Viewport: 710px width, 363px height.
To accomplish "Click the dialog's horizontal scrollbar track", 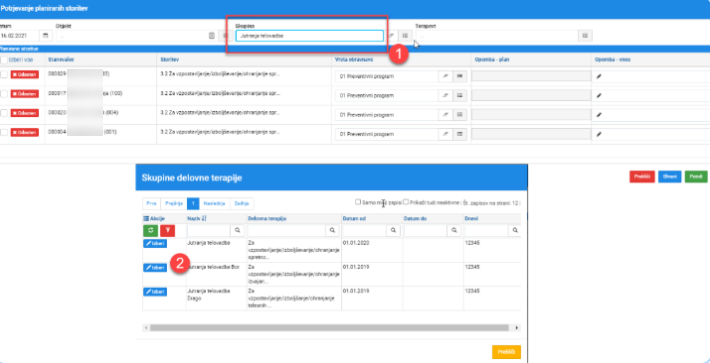I will (x=330, y=327).
